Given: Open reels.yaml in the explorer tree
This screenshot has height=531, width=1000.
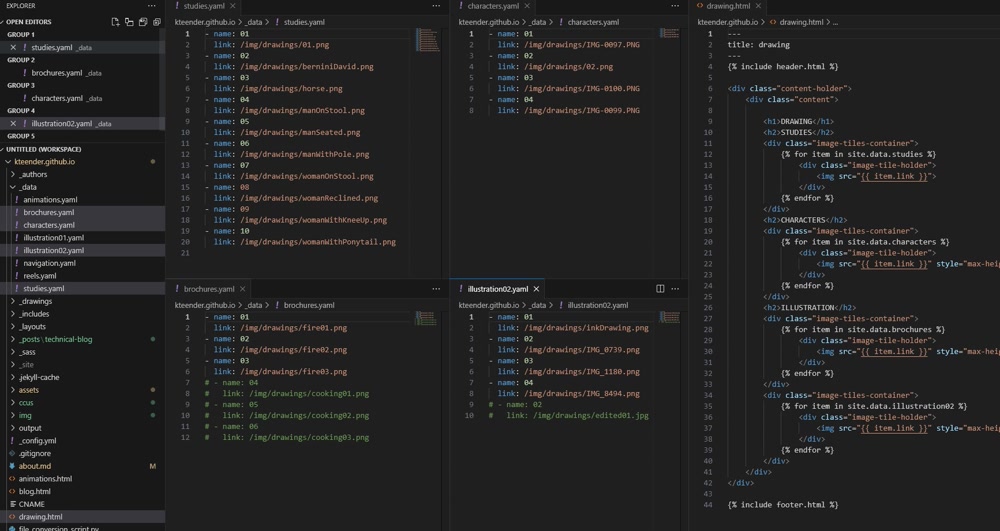Looking at the screenshot, I should [x=40, y=276].
